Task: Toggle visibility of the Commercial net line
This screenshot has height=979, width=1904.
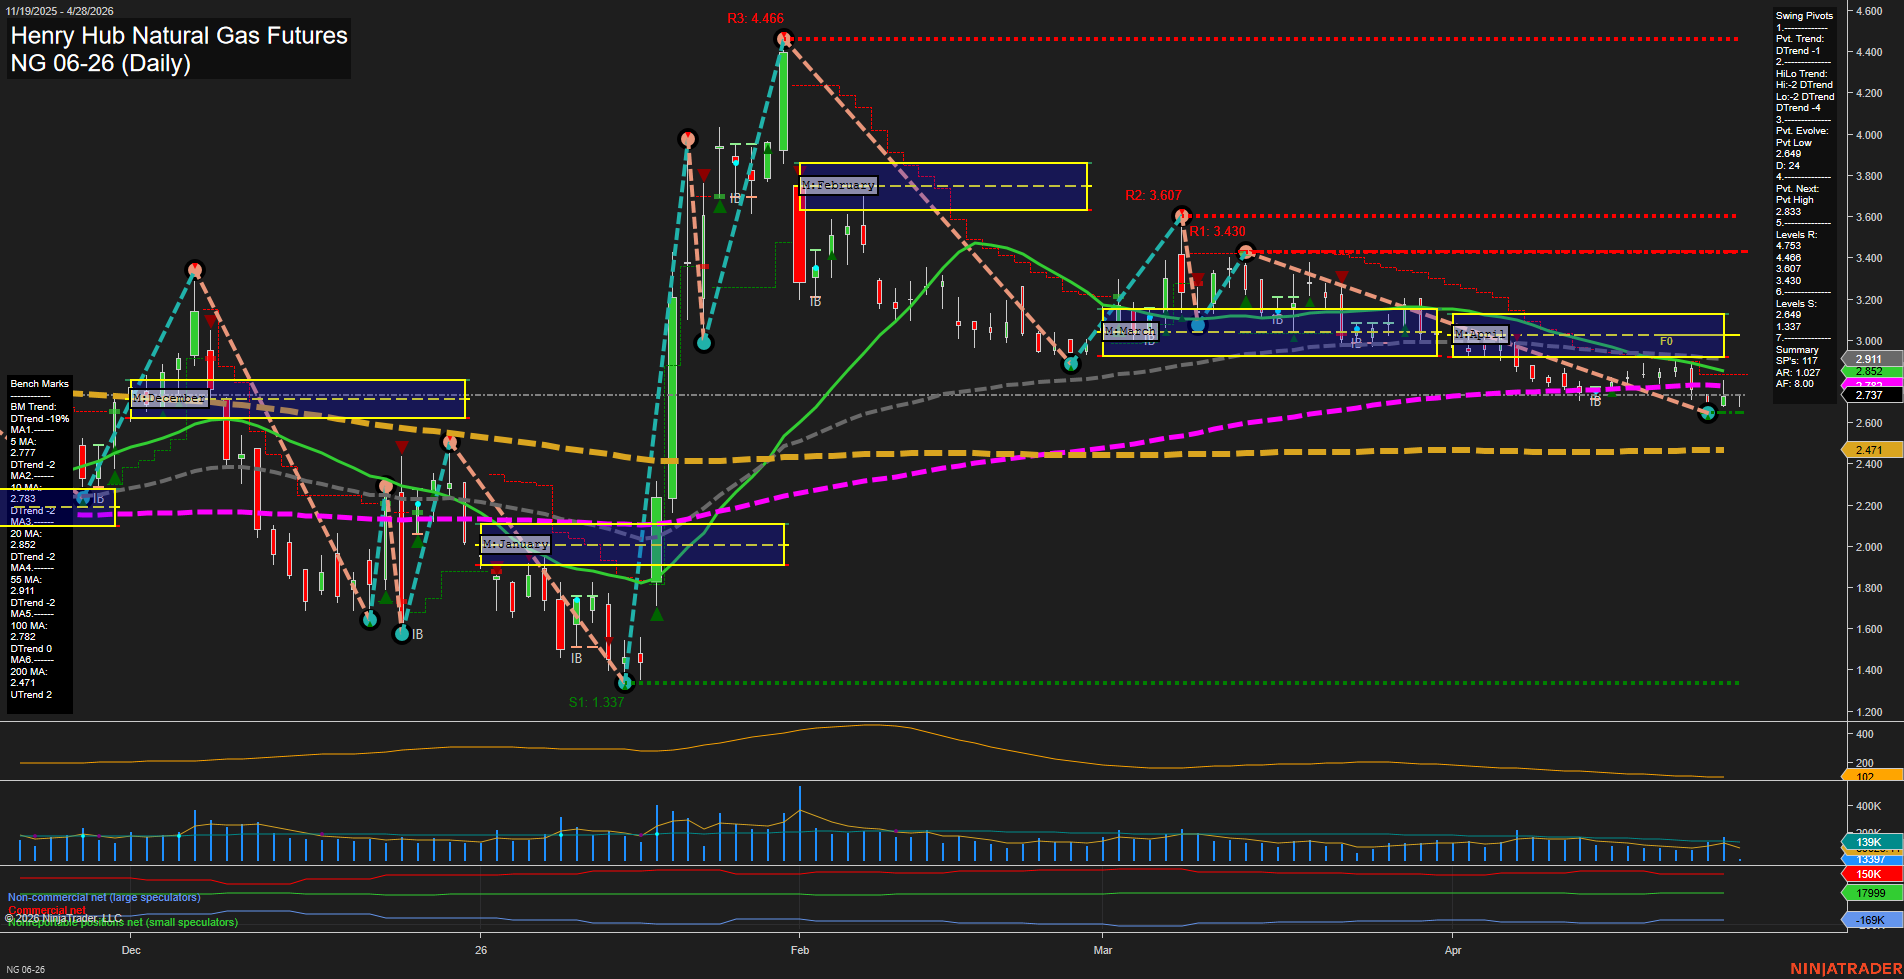Action: coord(46,909)
